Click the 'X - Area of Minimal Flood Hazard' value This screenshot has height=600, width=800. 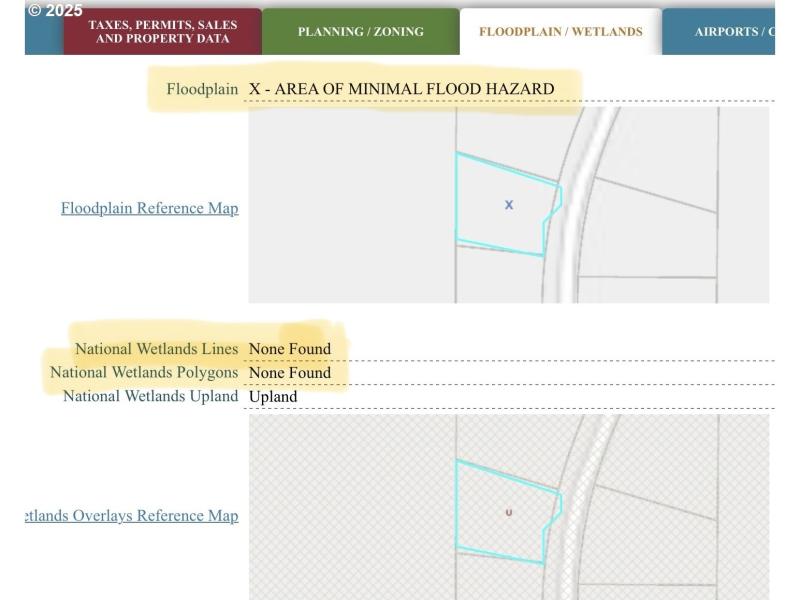(x=401, y=89)
